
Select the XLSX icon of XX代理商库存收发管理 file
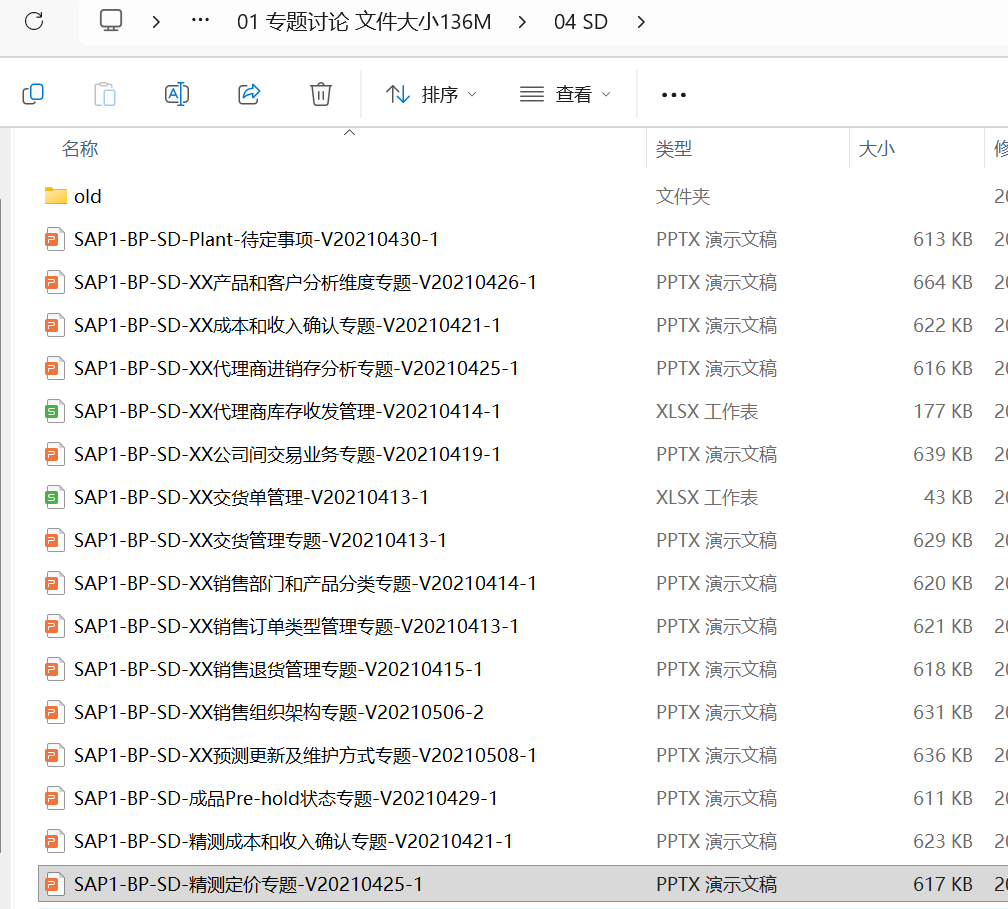[55, 411]
